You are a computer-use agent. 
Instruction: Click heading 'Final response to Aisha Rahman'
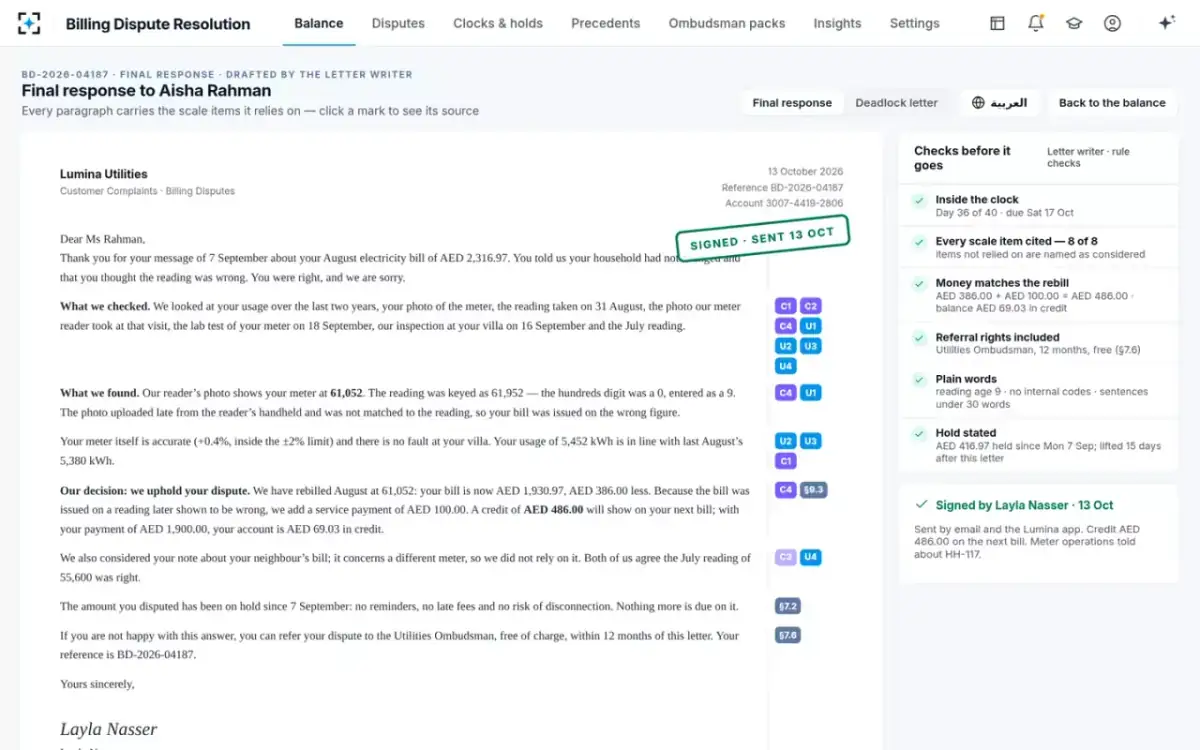pos(146,91)
